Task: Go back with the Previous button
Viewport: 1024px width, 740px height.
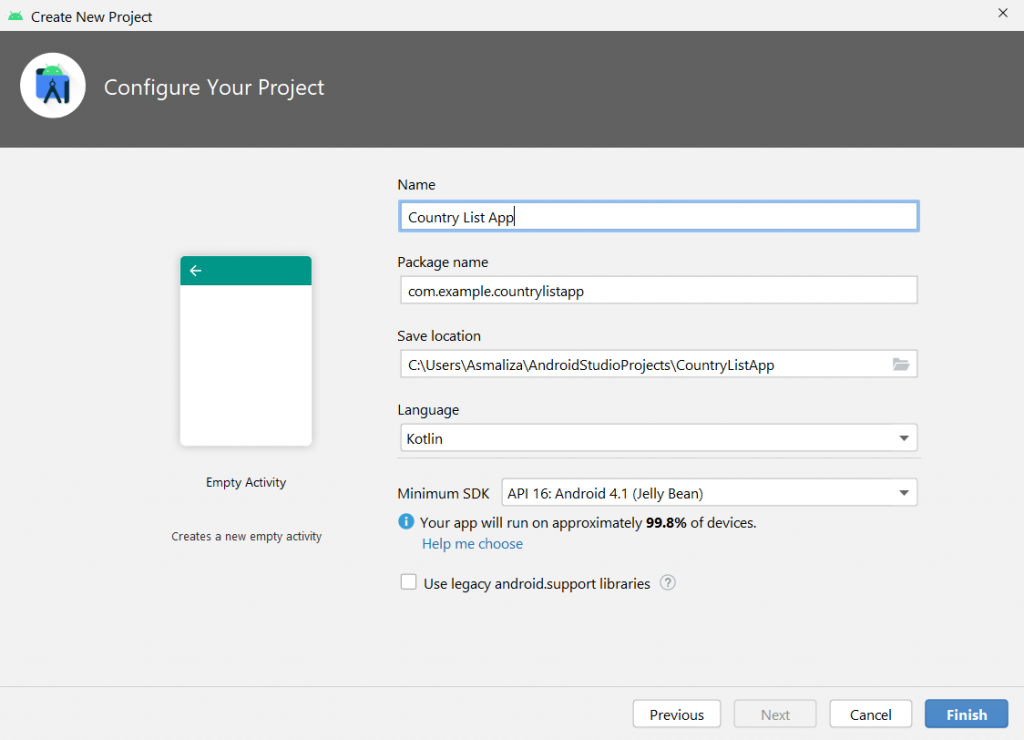Action: tap(676, 714)
